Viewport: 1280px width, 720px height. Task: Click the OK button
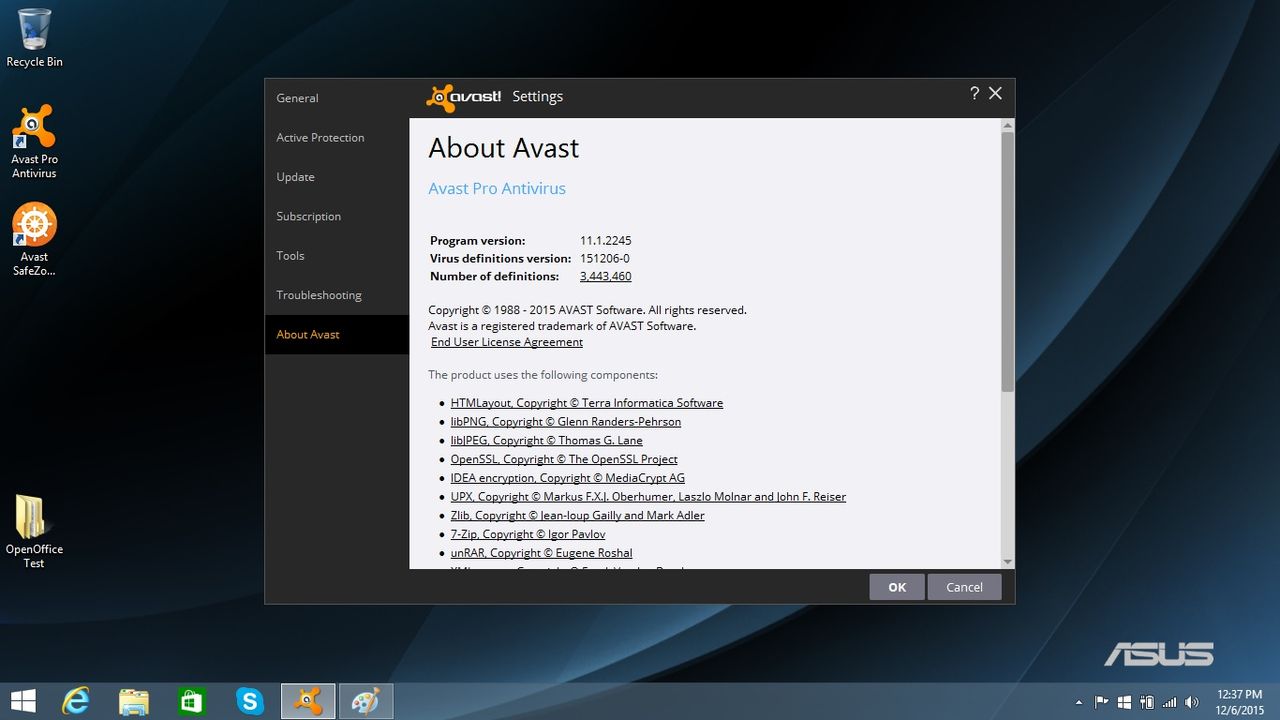pyautogui.click(x=897, y=587)
